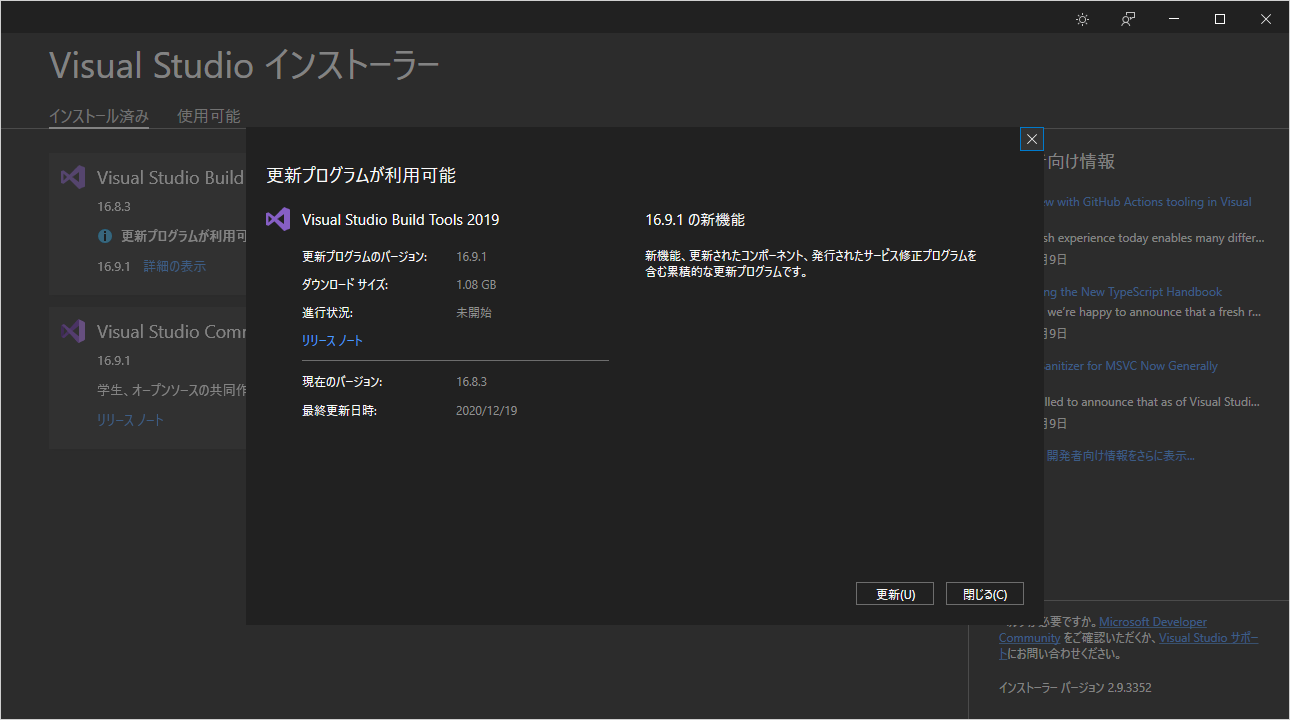This screenshot has height=720, width=1290.
Task: Open the sanitizer for MSVC news link
Action: (1131, 366)
